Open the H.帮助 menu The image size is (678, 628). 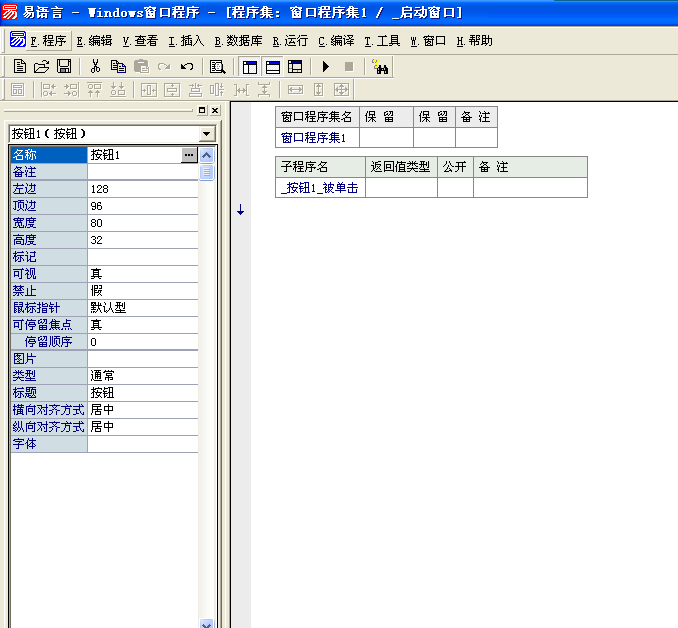coord(474,41)
